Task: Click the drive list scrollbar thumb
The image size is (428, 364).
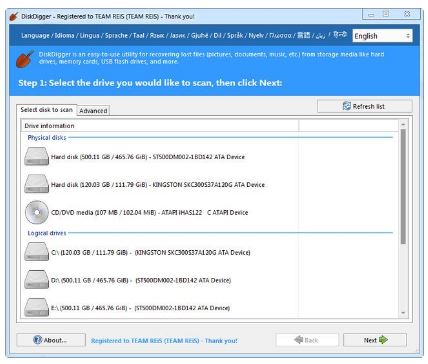Action: [403, 187]
